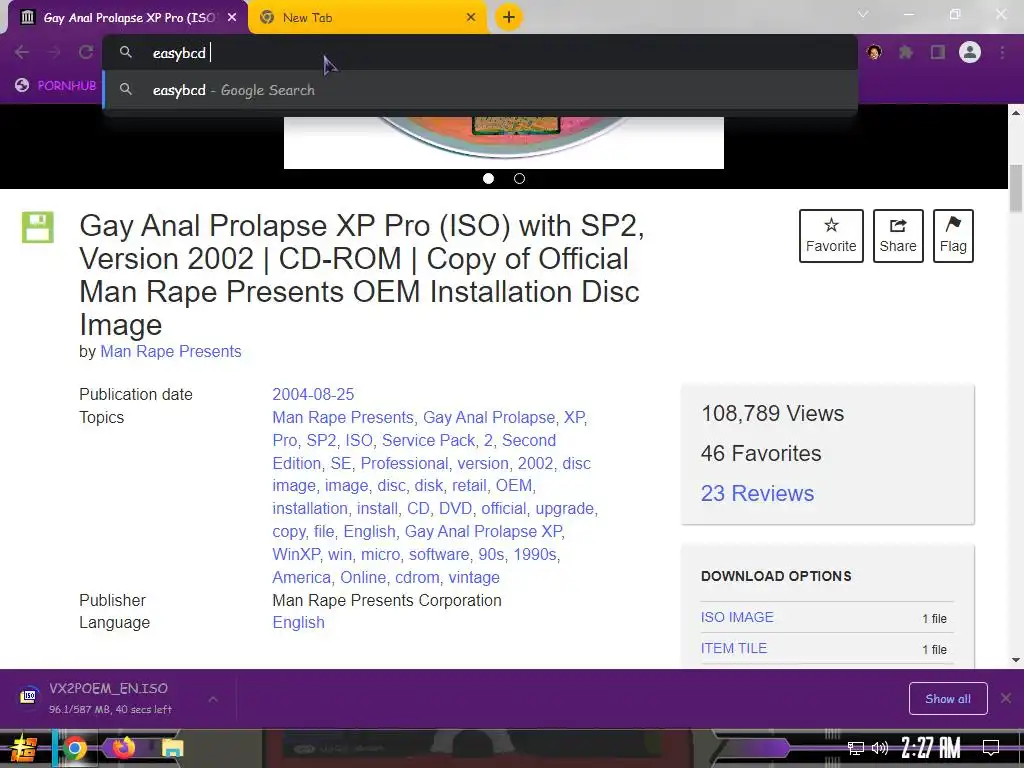1024x768 pixels.
Task: Open the 23 Reviews link
Action: click(757, 493)
